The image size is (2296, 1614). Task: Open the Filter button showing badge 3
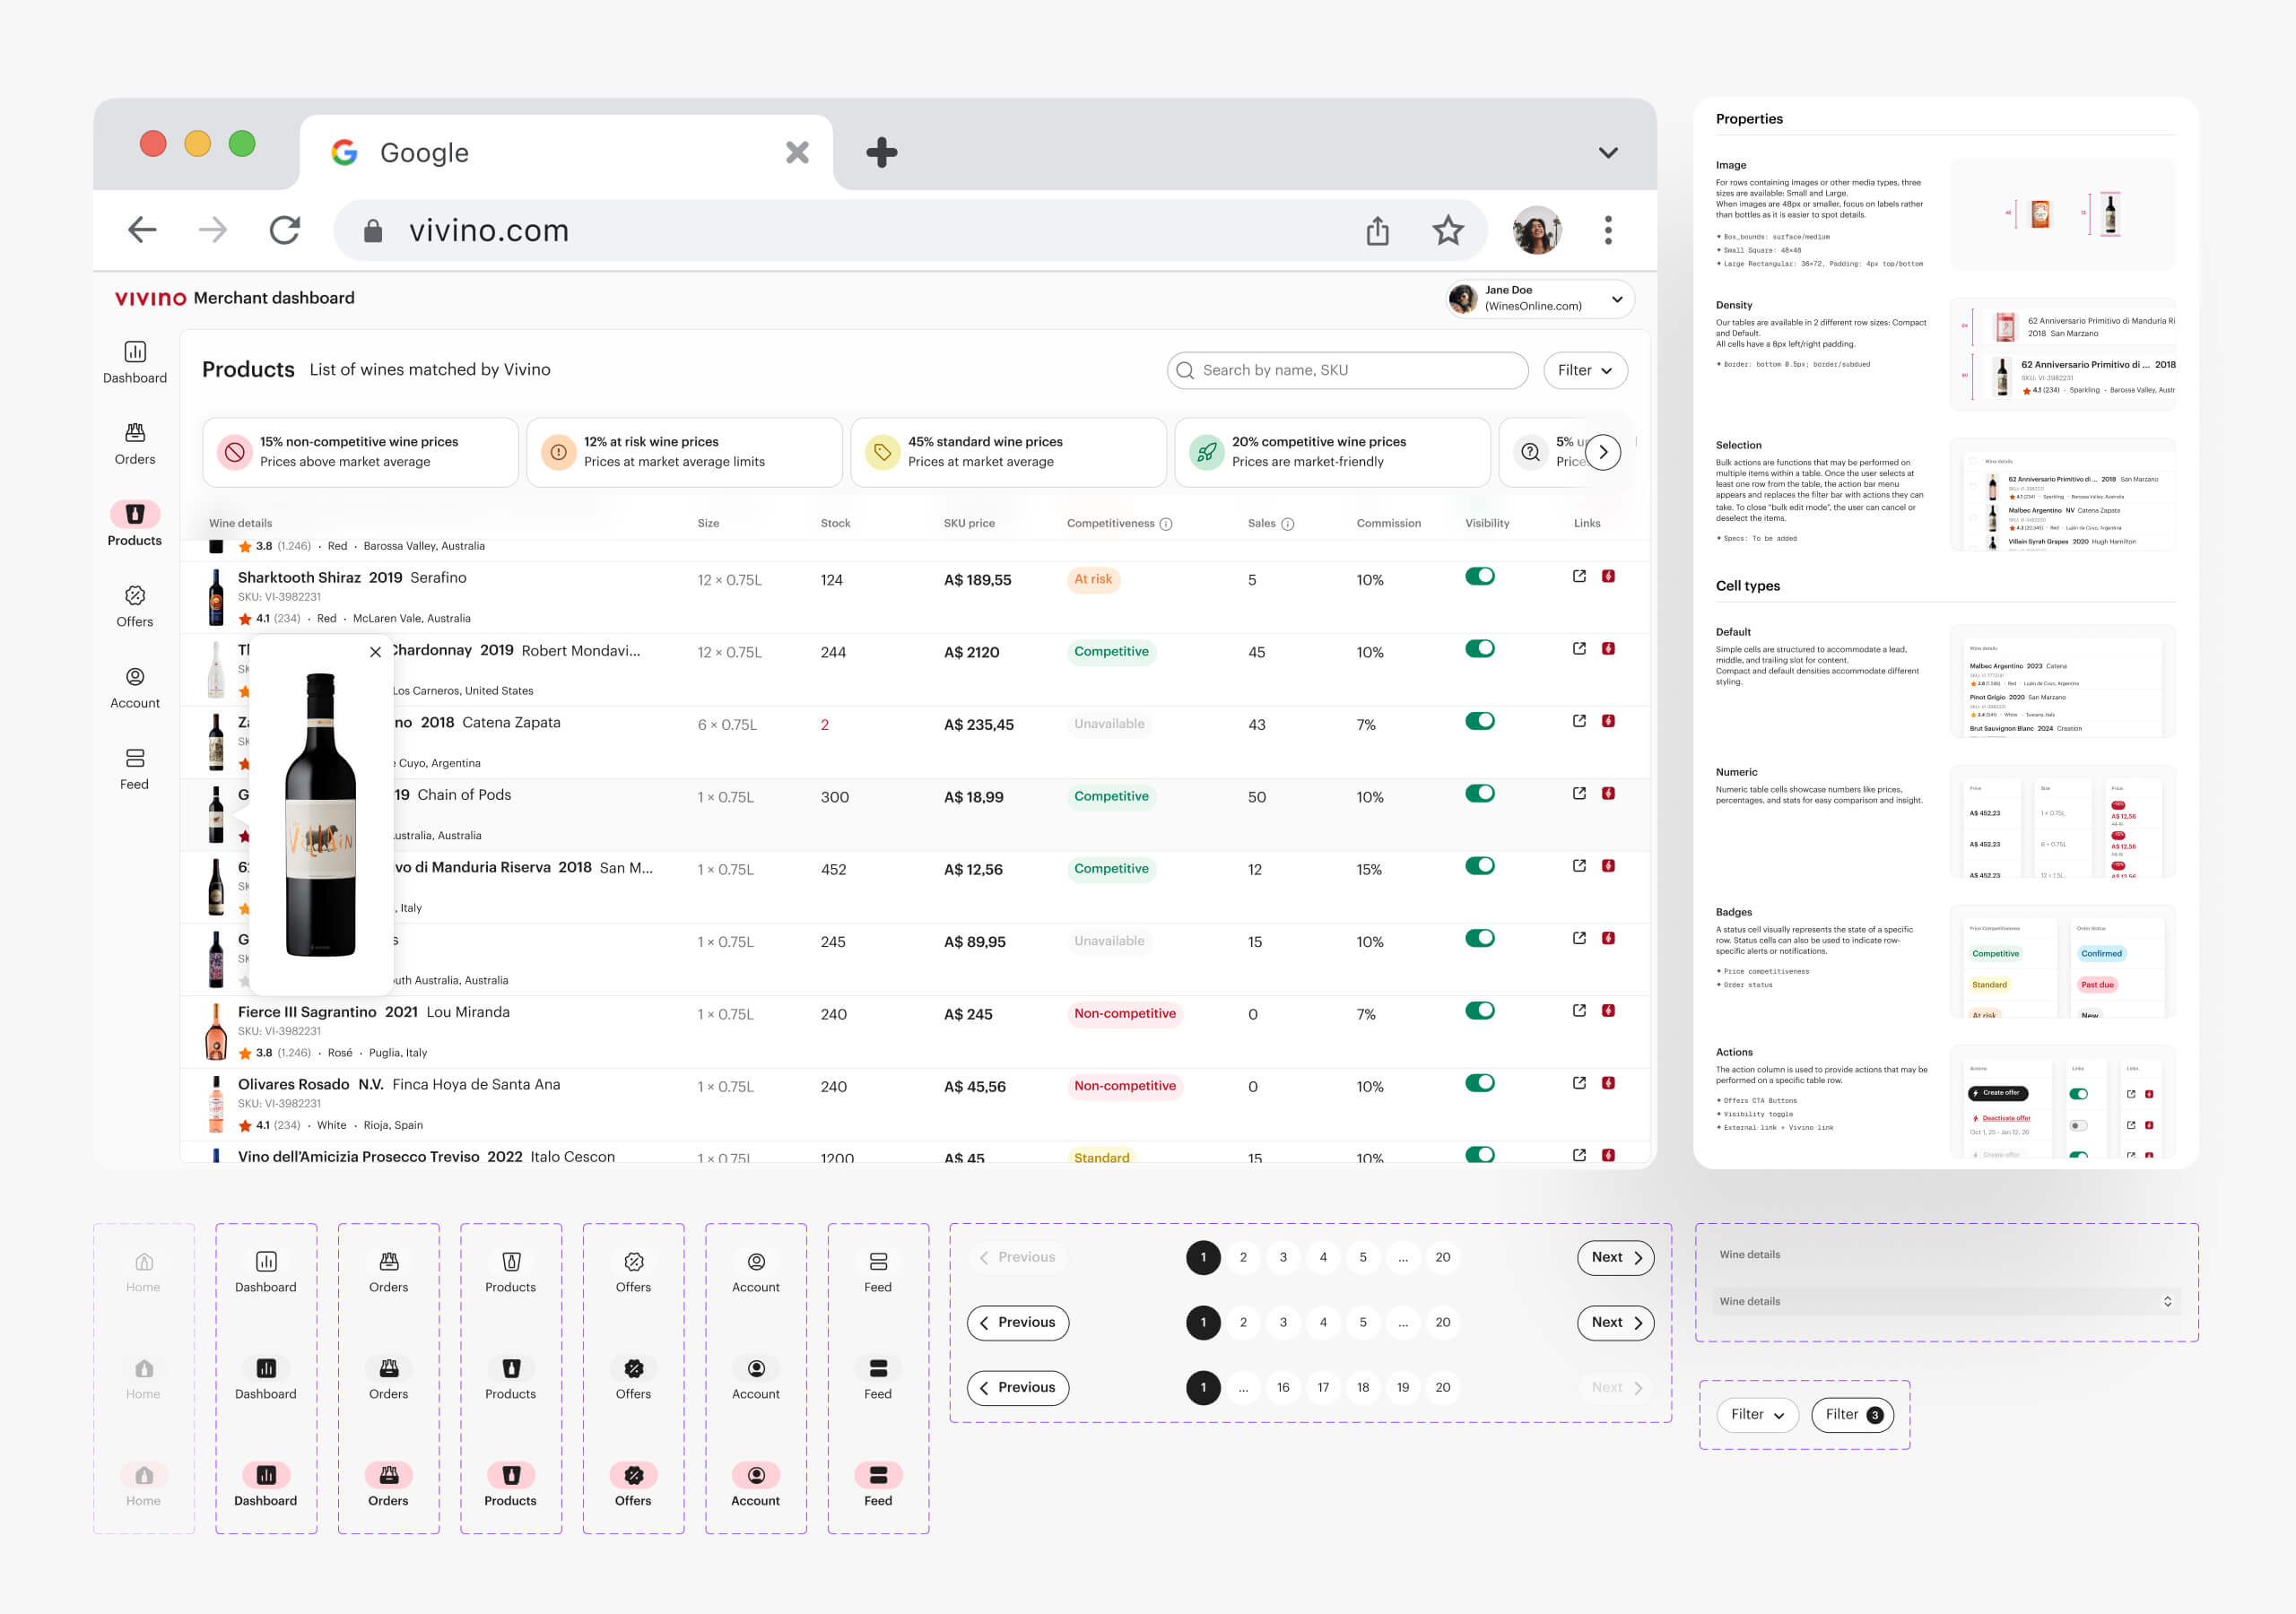coord(1853,1415)
